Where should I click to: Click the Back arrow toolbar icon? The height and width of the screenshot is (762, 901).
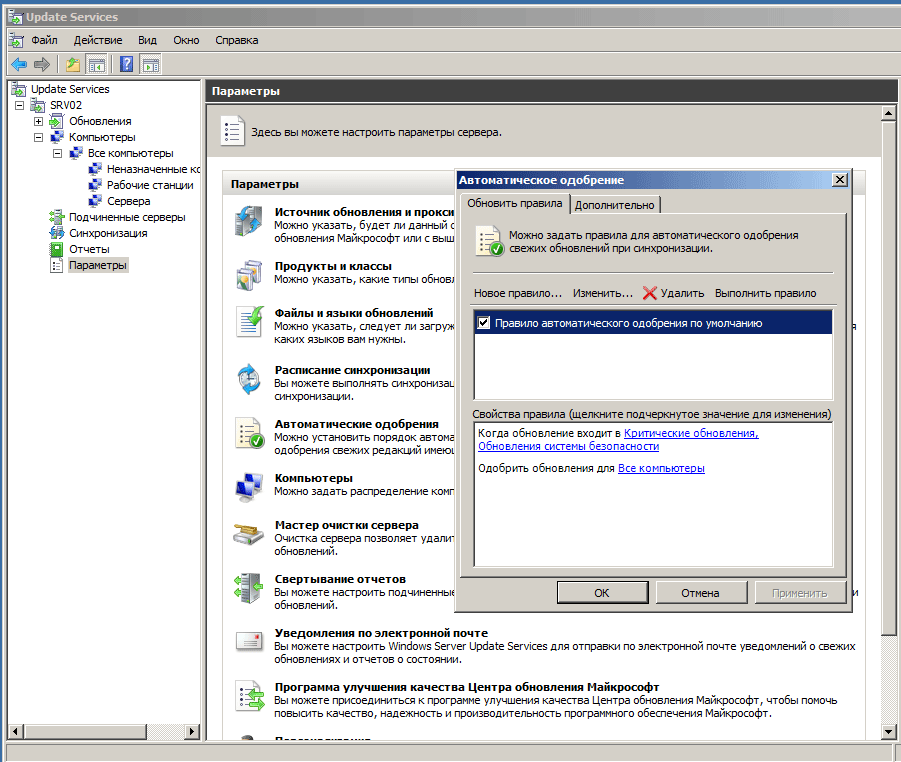pyautogui.click(x=18, y=65)
